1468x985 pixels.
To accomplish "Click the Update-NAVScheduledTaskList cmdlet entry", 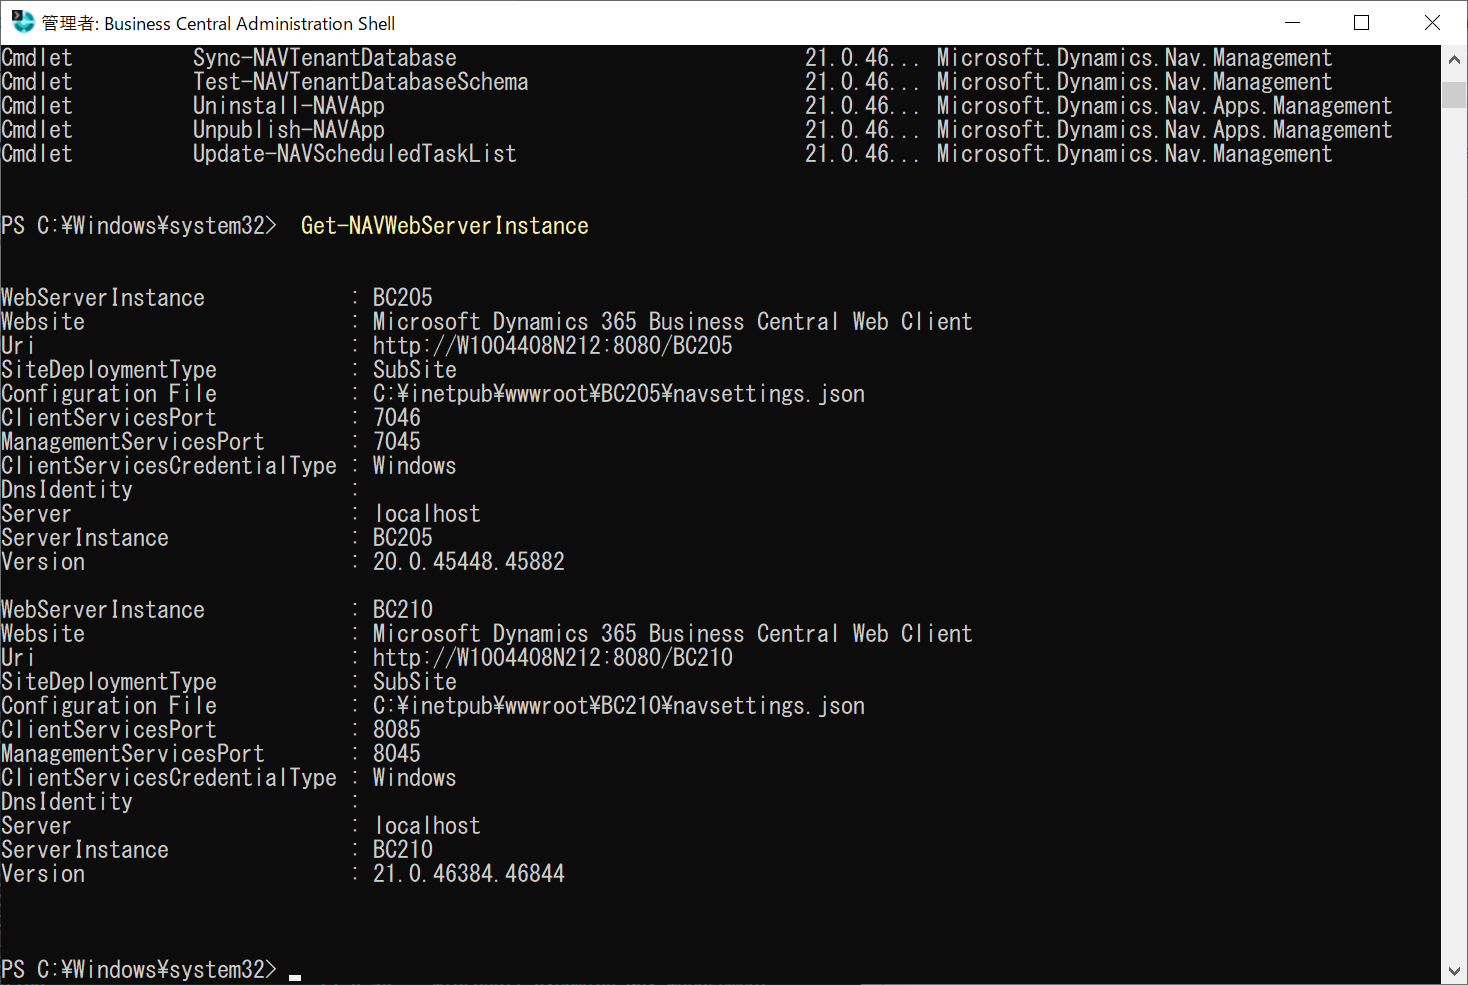I will tap(354, 153).
